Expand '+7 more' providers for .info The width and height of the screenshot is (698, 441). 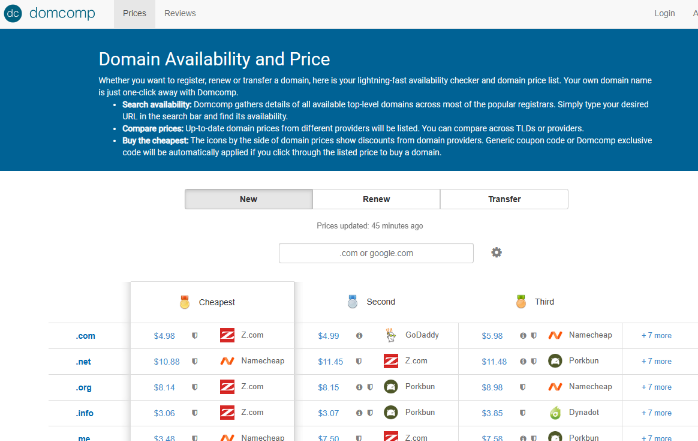pyautogui.click(x=656, y=413)
